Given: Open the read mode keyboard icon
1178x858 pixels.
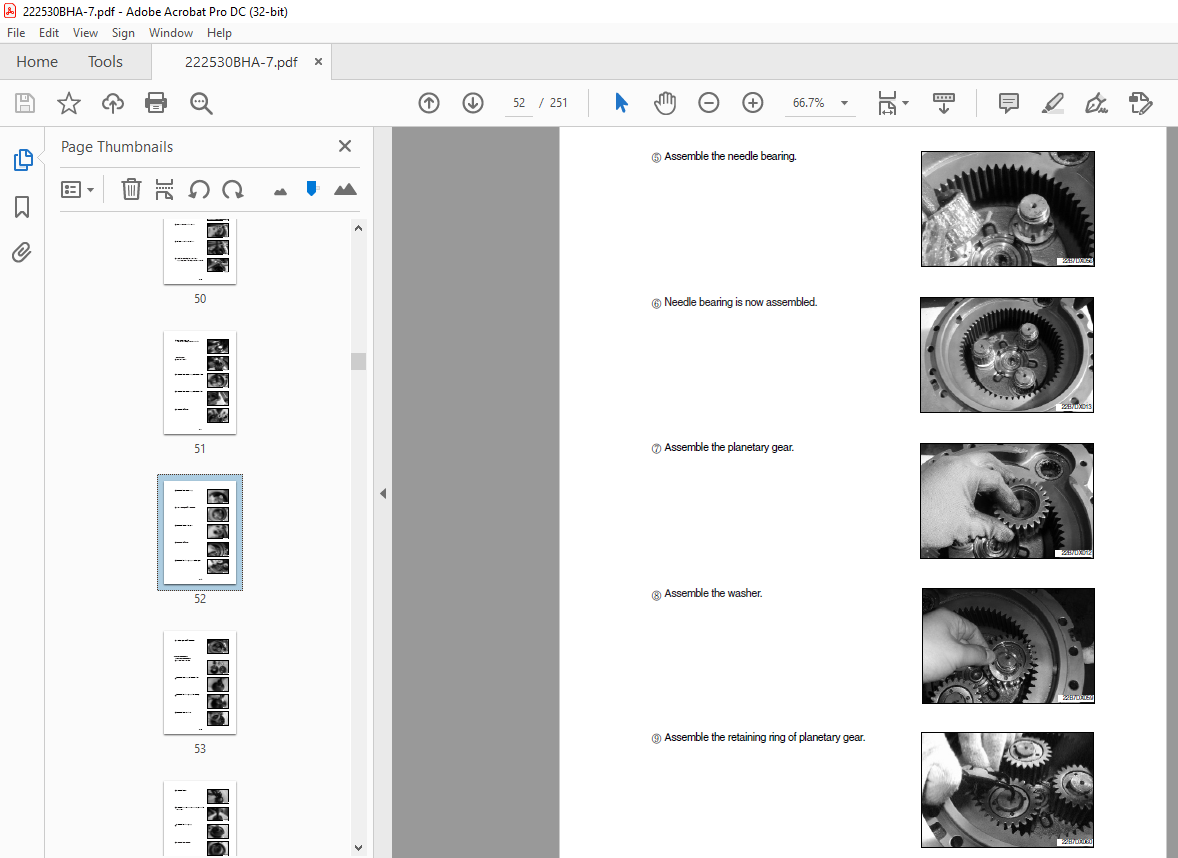Looking at the screenshot, I should coord(944,103).
